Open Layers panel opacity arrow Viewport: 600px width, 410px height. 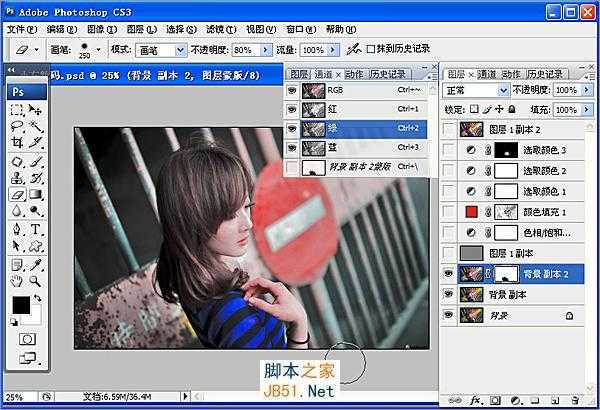[x=587, y=90]
